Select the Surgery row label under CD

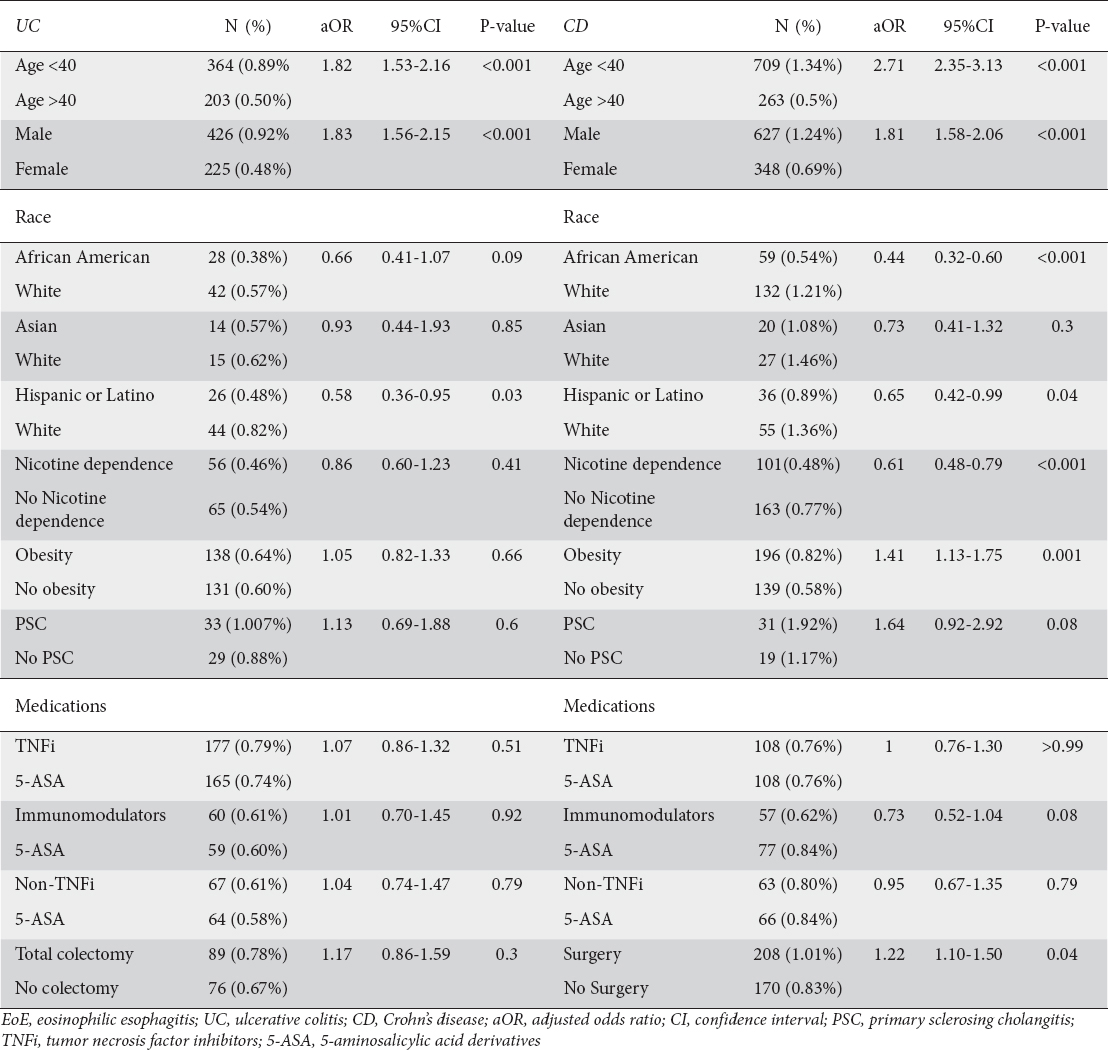coord(592,954)
